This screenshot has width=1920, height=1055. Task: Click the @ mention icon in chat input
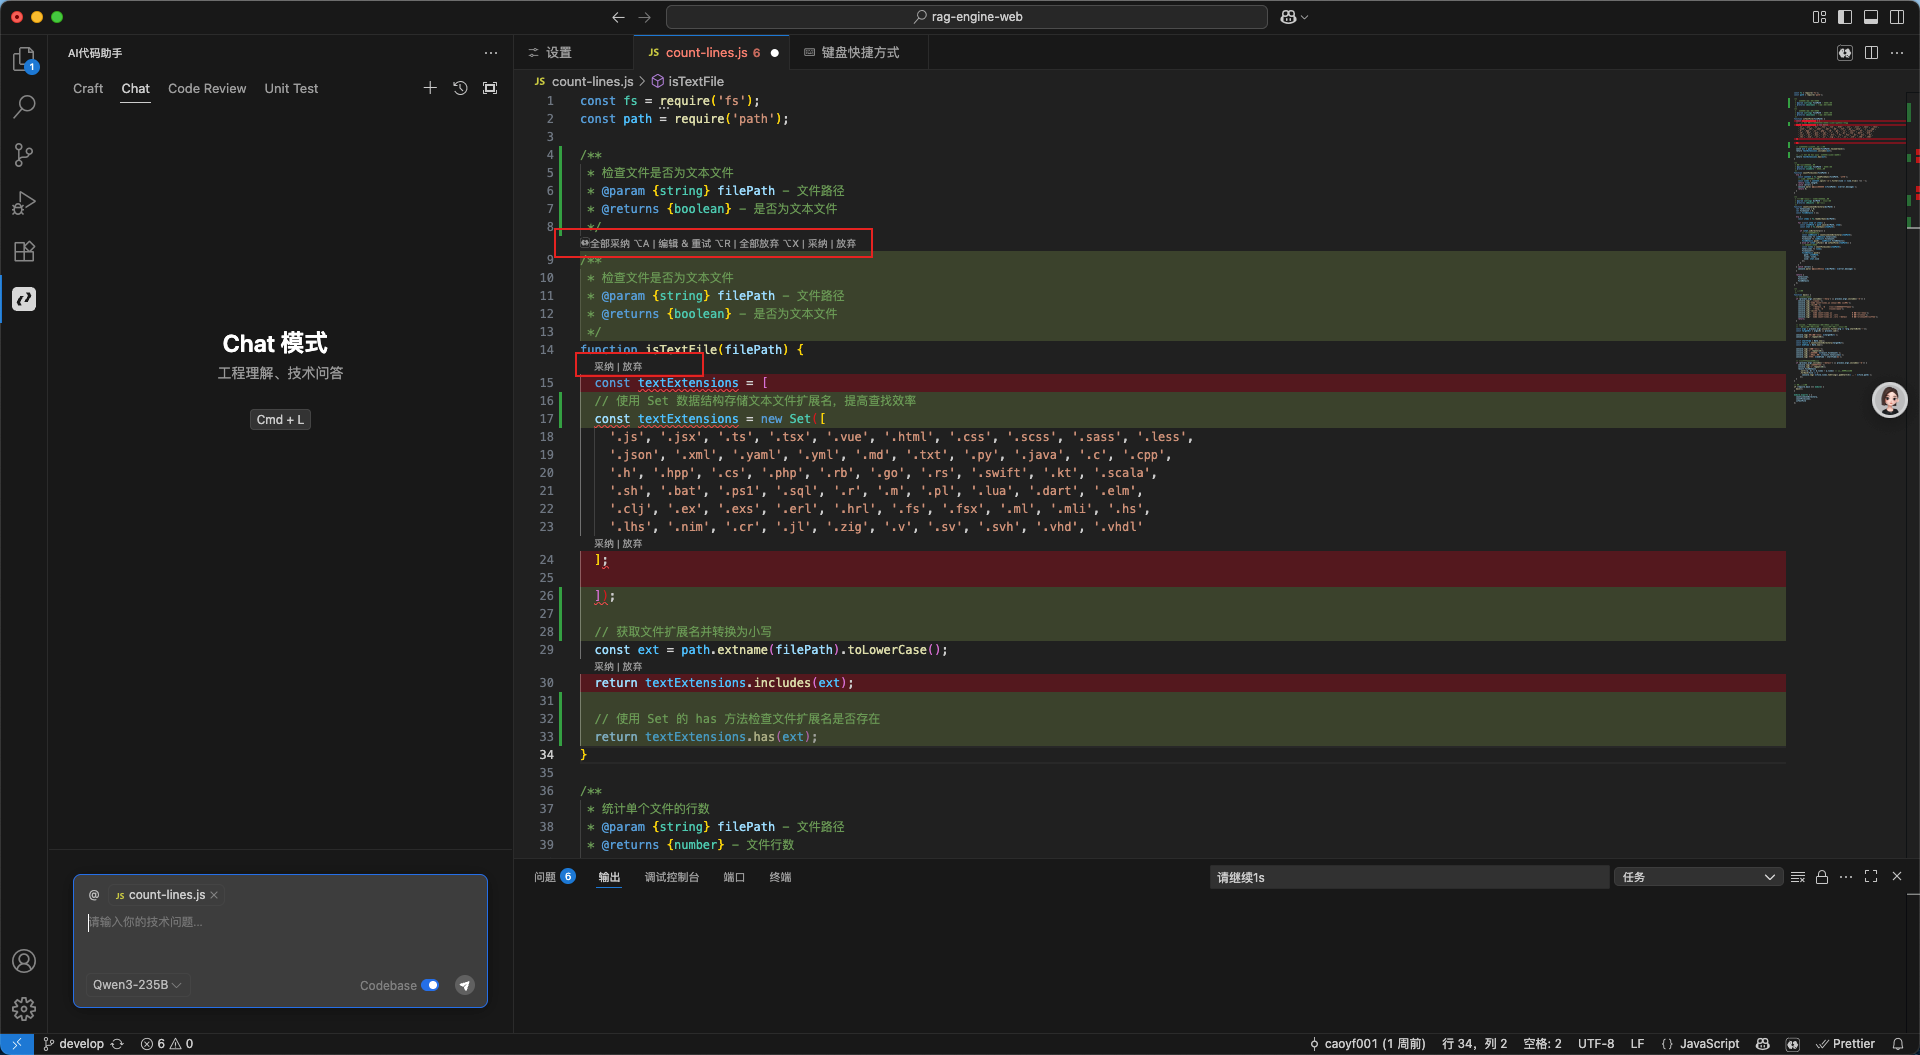tap(94, 895)
